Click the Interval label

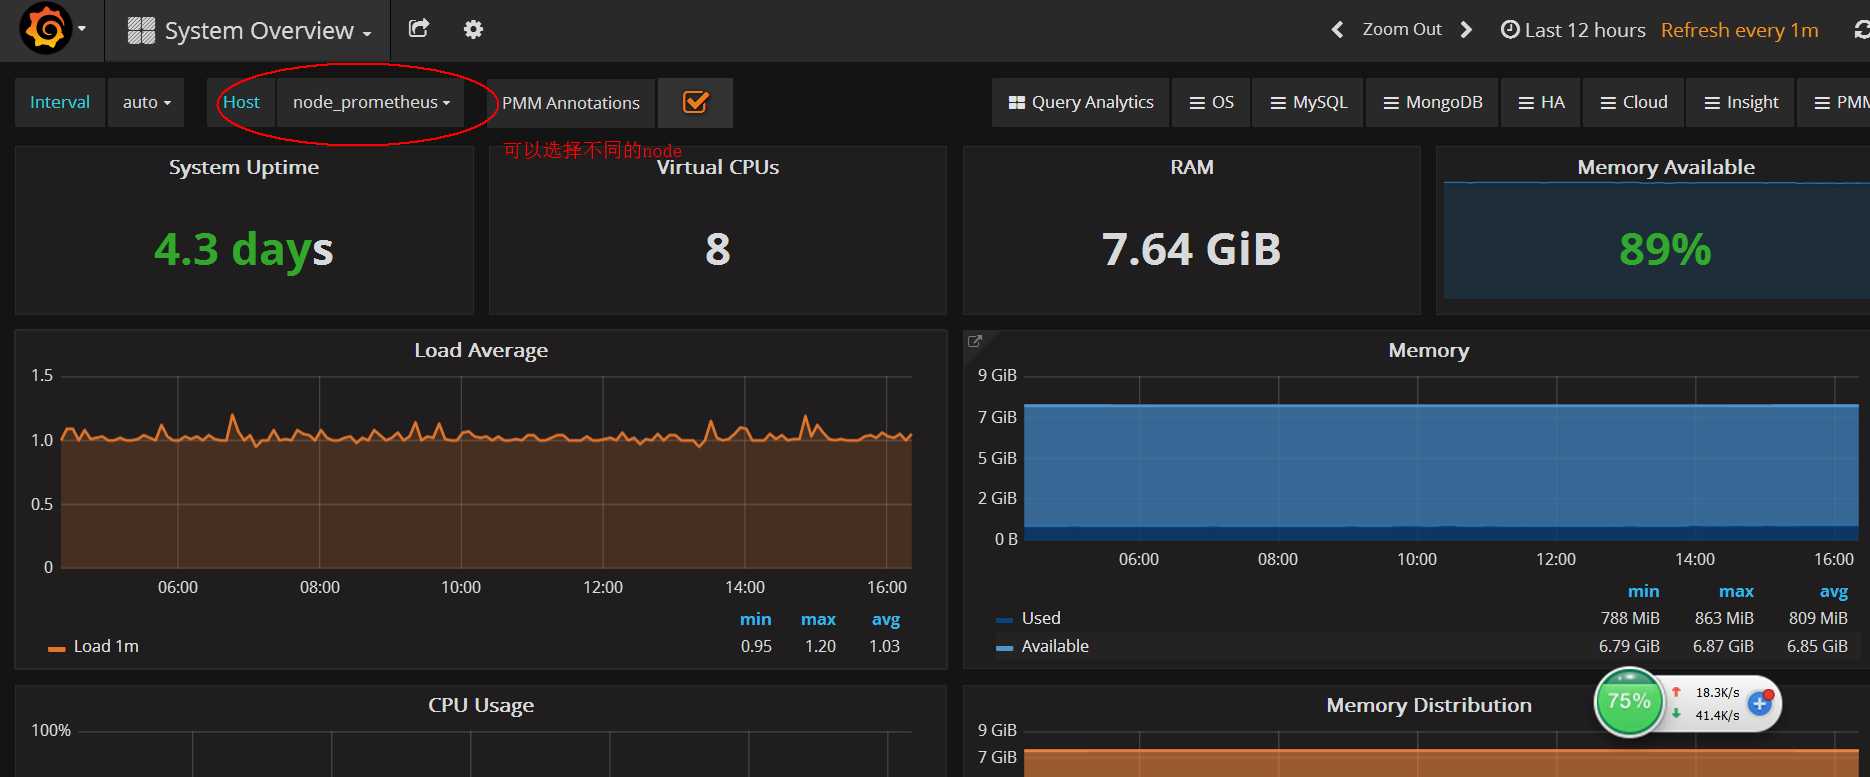pyautogui.click(x=60, y=102)
